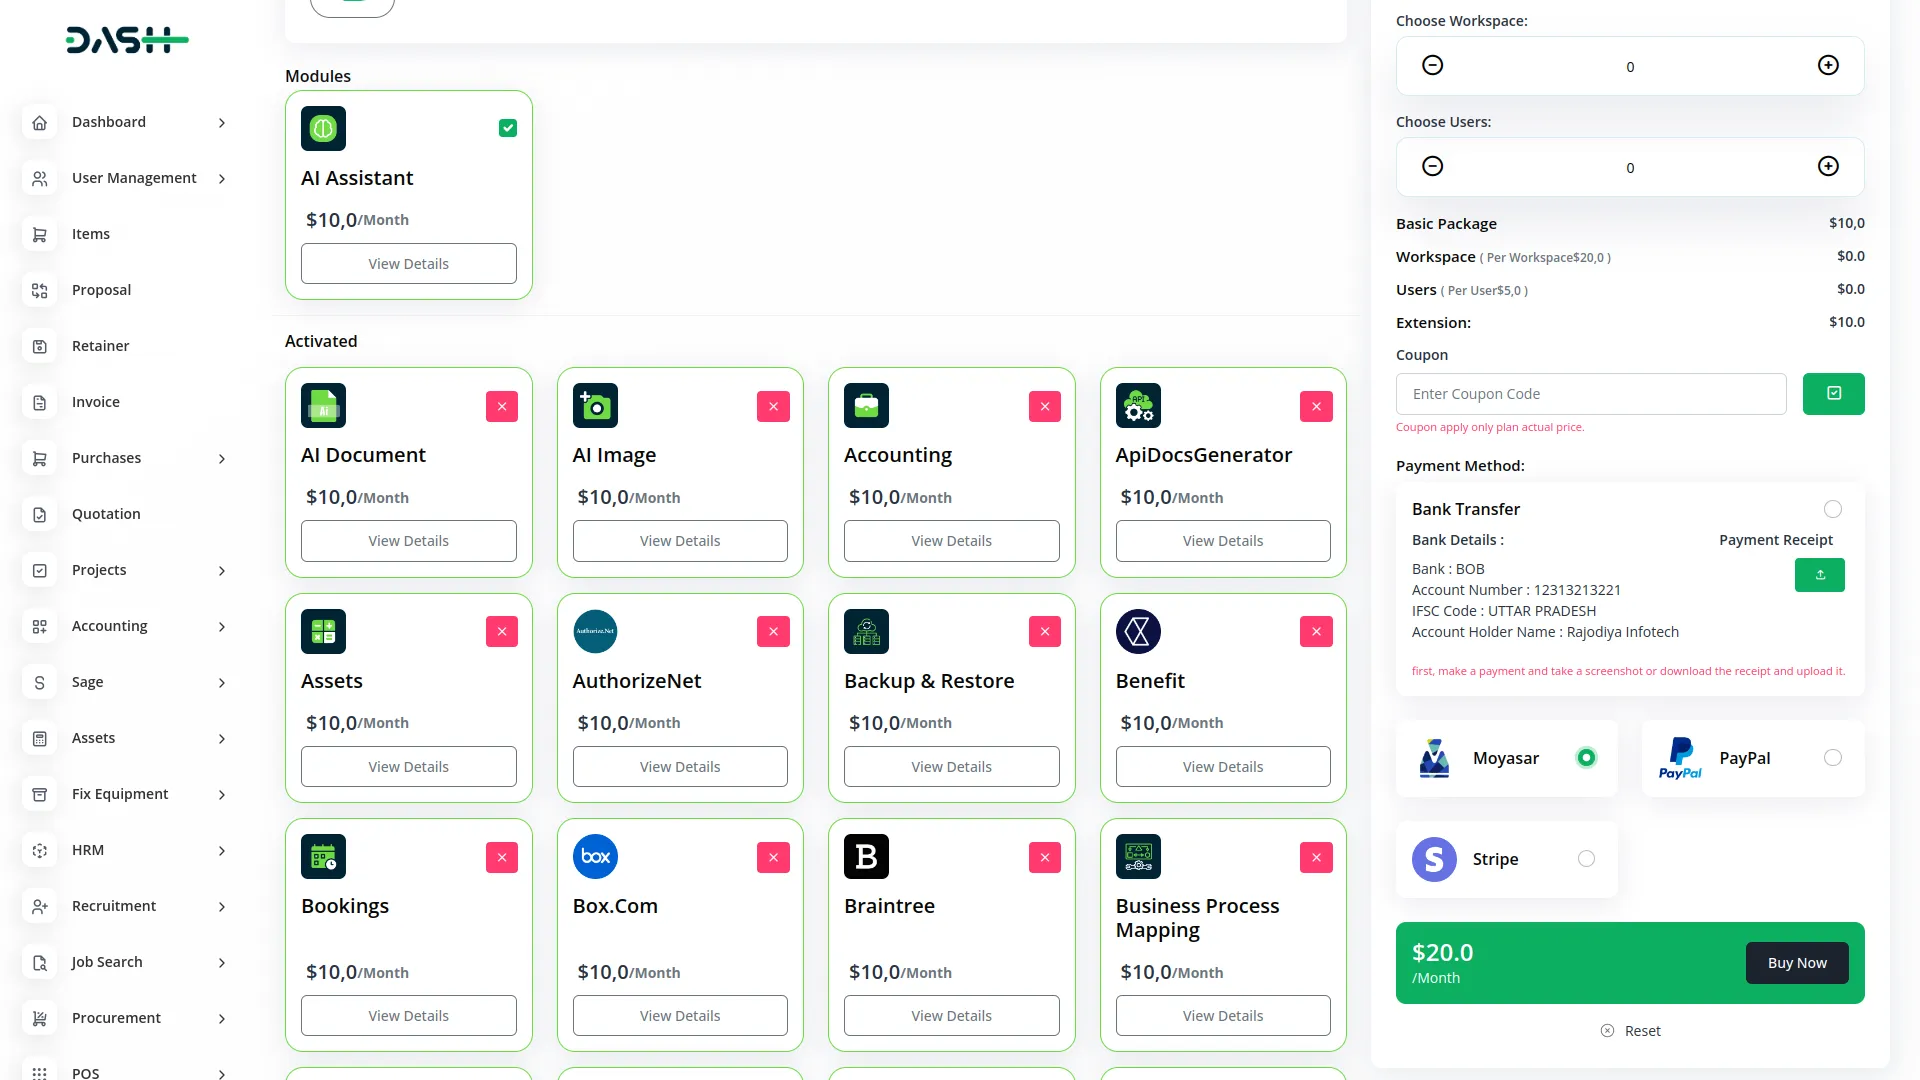Expand the Purchases sidebar menu
Screen dimensions: 1920x1080
click(107, 458)
